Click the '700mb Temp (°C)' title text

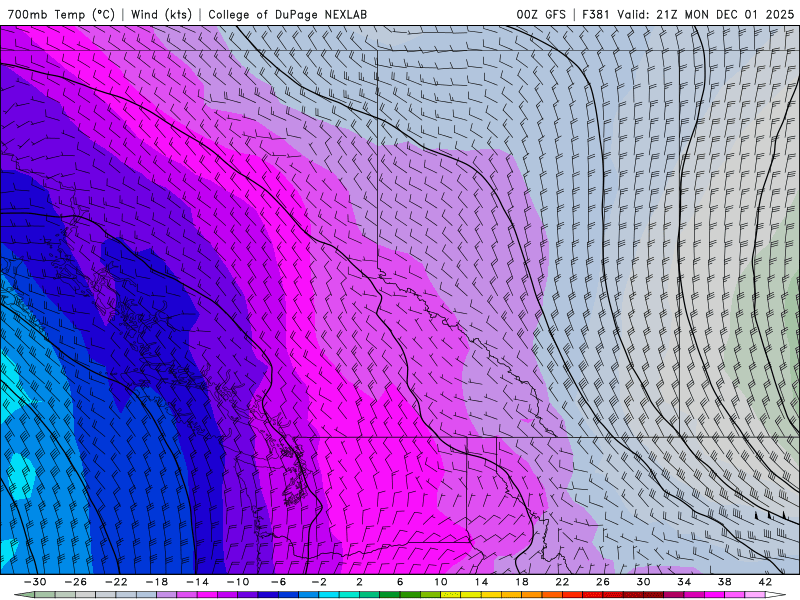coord(62,14)
